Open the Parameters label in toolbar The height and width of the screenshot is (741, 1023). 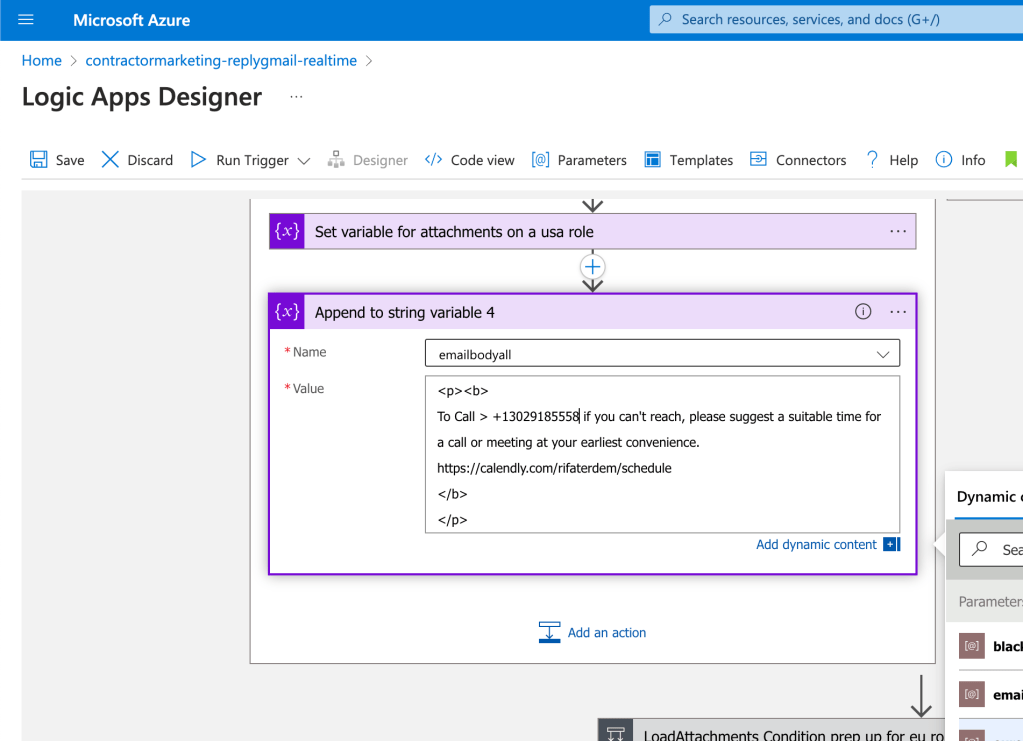[592, 160]
